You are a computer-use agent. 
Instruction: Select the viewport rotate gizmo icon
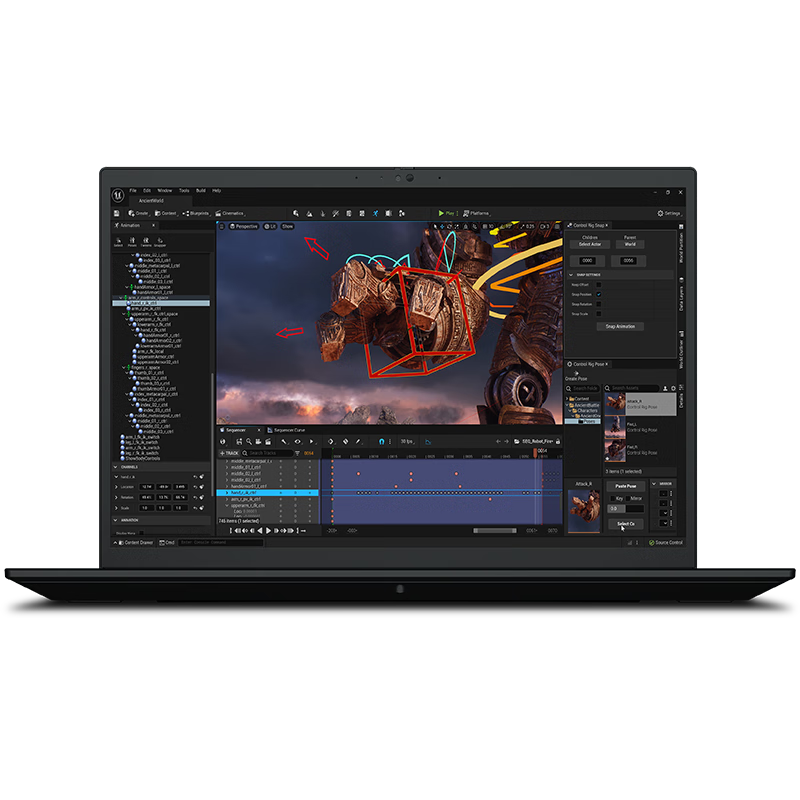click(449, 227)
